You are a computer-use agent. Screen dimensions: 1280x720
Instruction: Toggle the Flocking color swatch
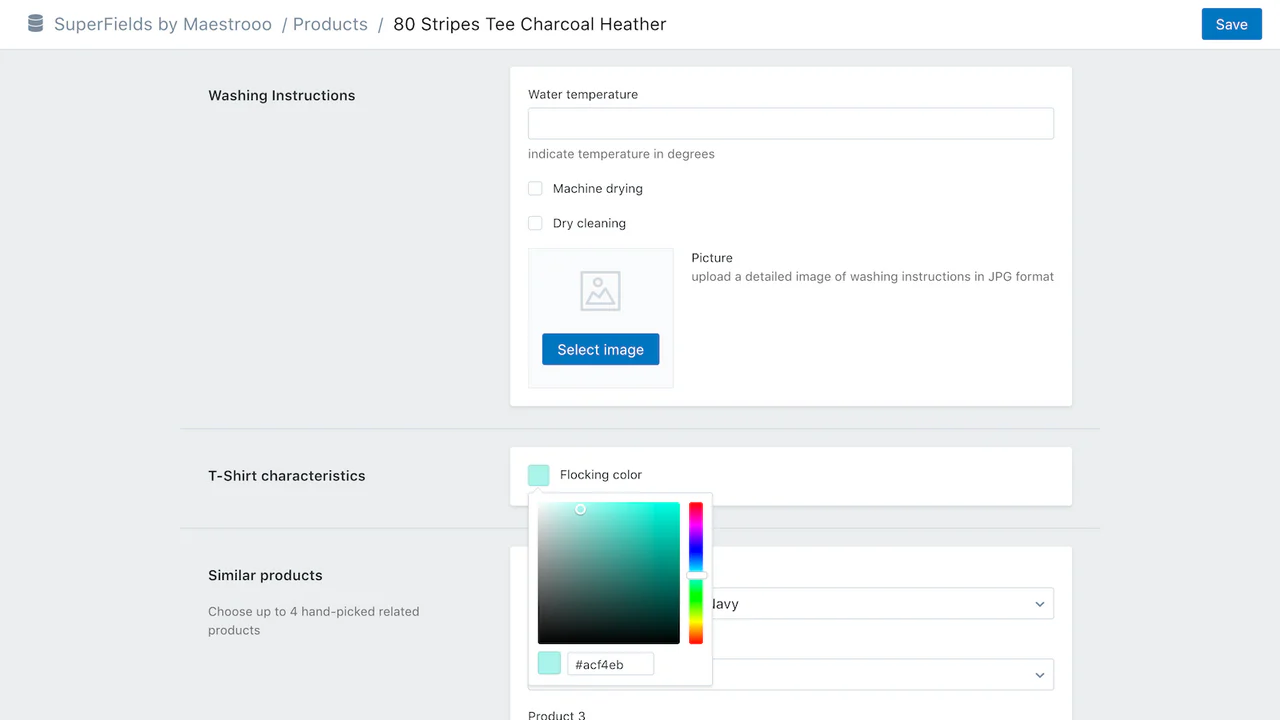tap(539, 475)
